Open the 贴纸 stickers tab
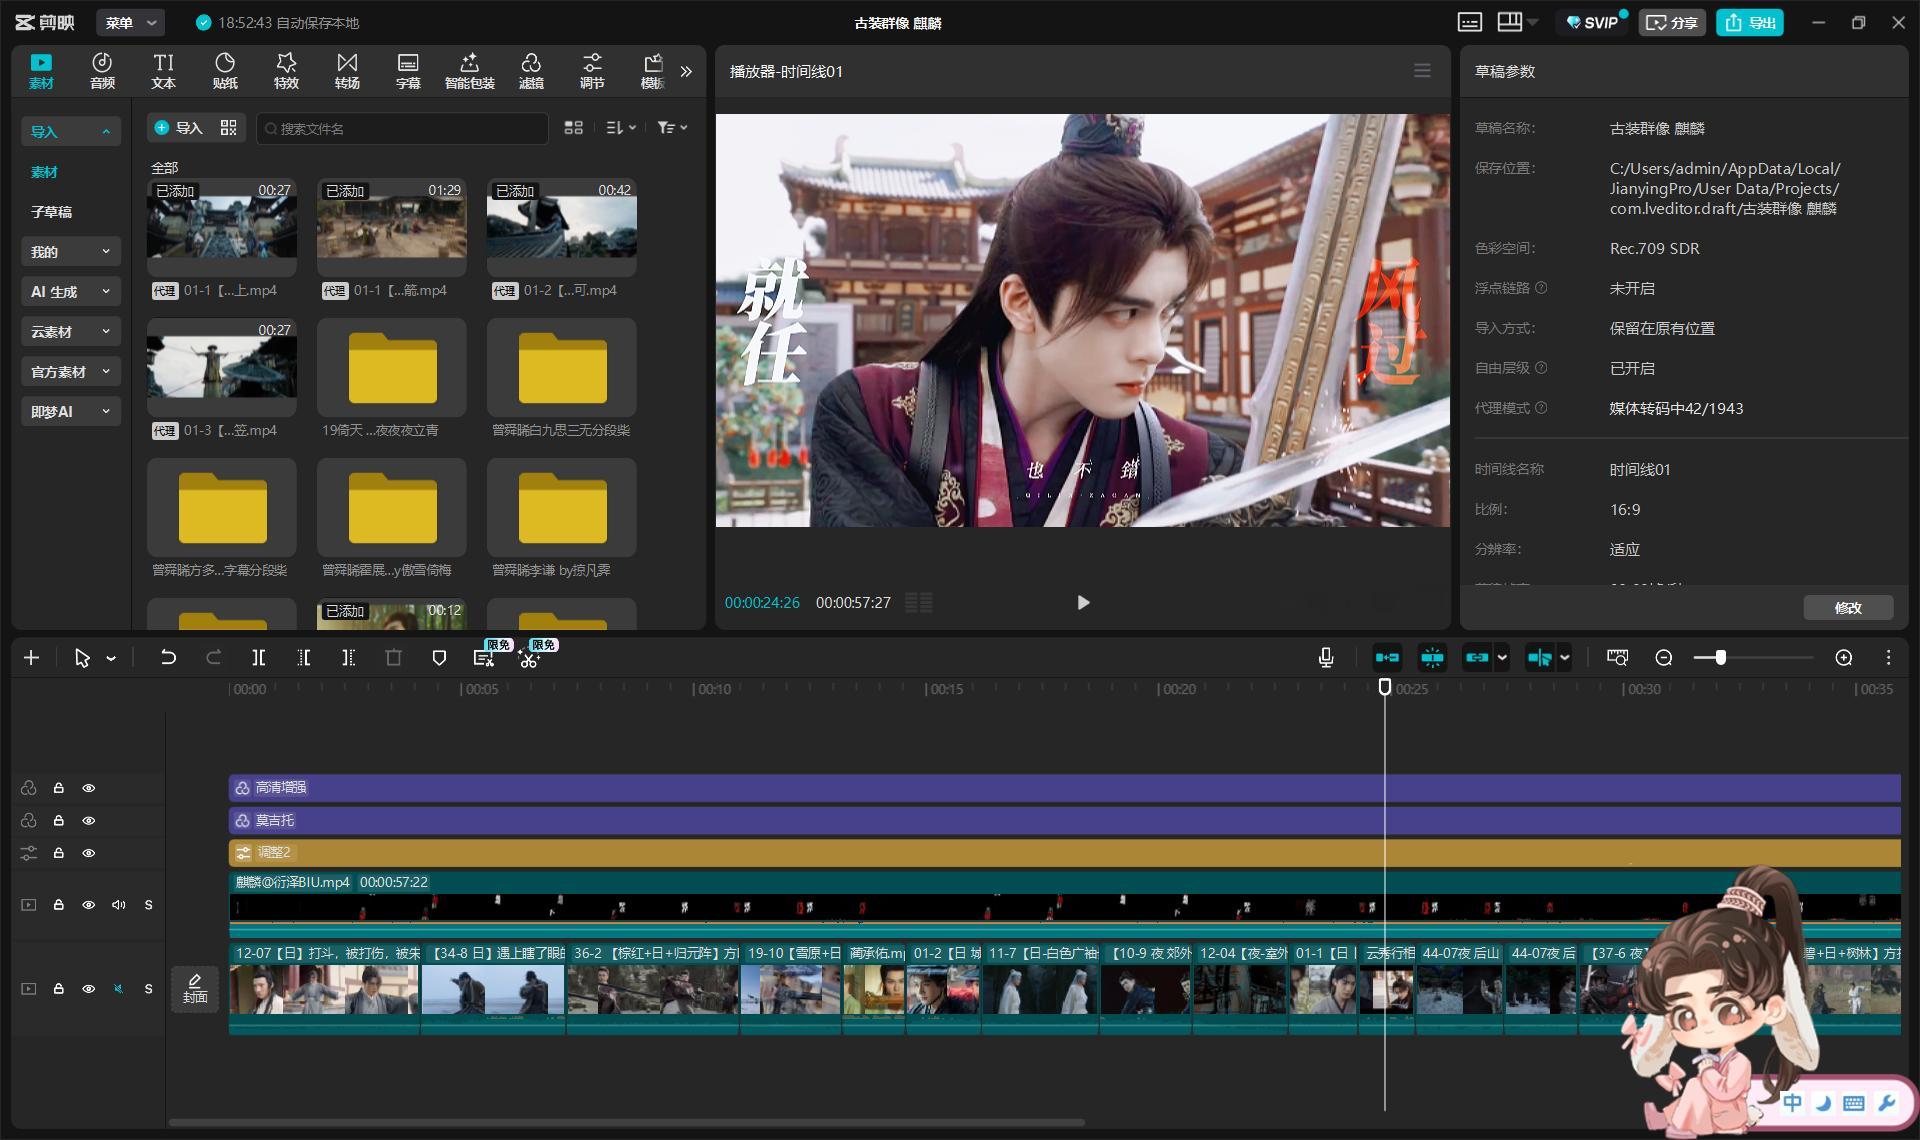Screen dimensions: 1920x1140 (x=225, y=71)
